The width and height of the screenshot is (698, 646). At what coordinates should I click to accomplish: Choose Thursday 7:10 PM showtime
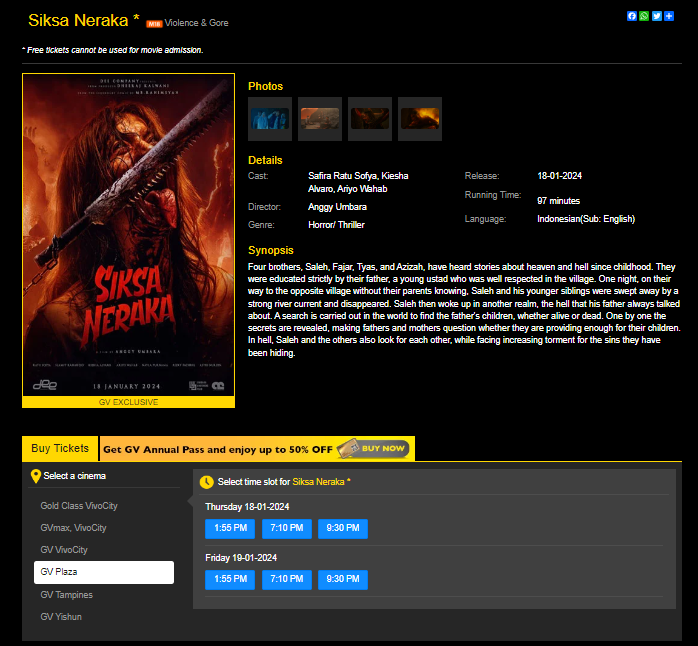(x=287, y=529)
